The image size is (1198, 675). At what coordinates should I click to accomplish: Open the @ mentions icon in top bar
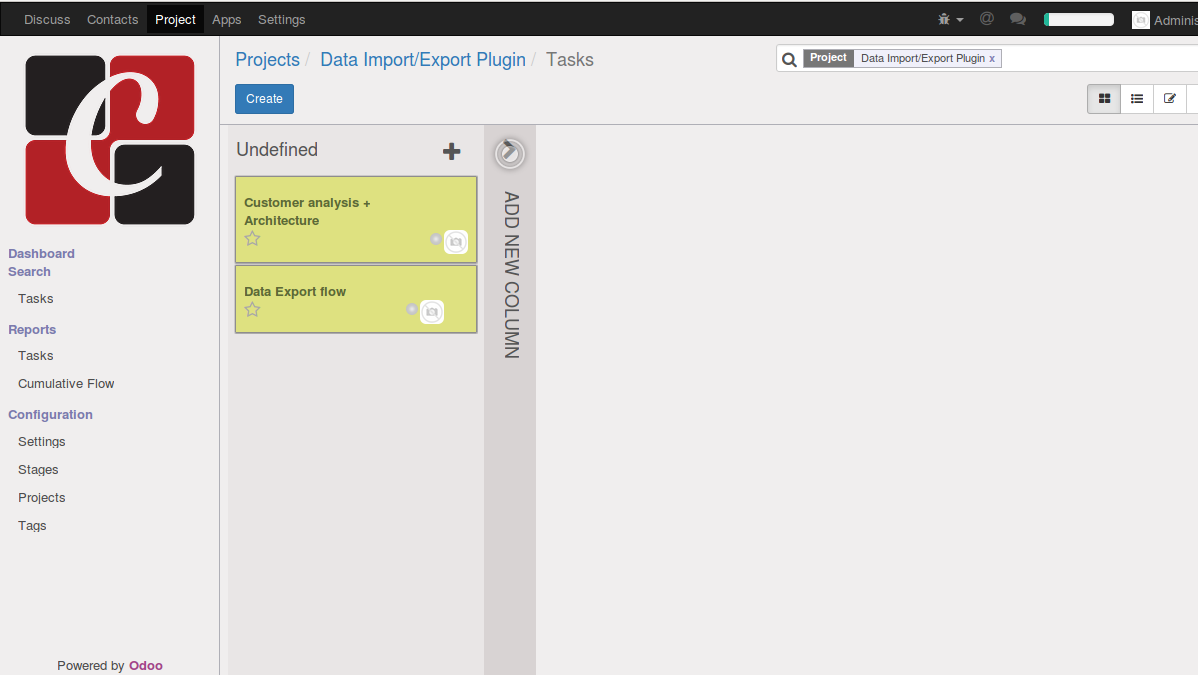986,19
